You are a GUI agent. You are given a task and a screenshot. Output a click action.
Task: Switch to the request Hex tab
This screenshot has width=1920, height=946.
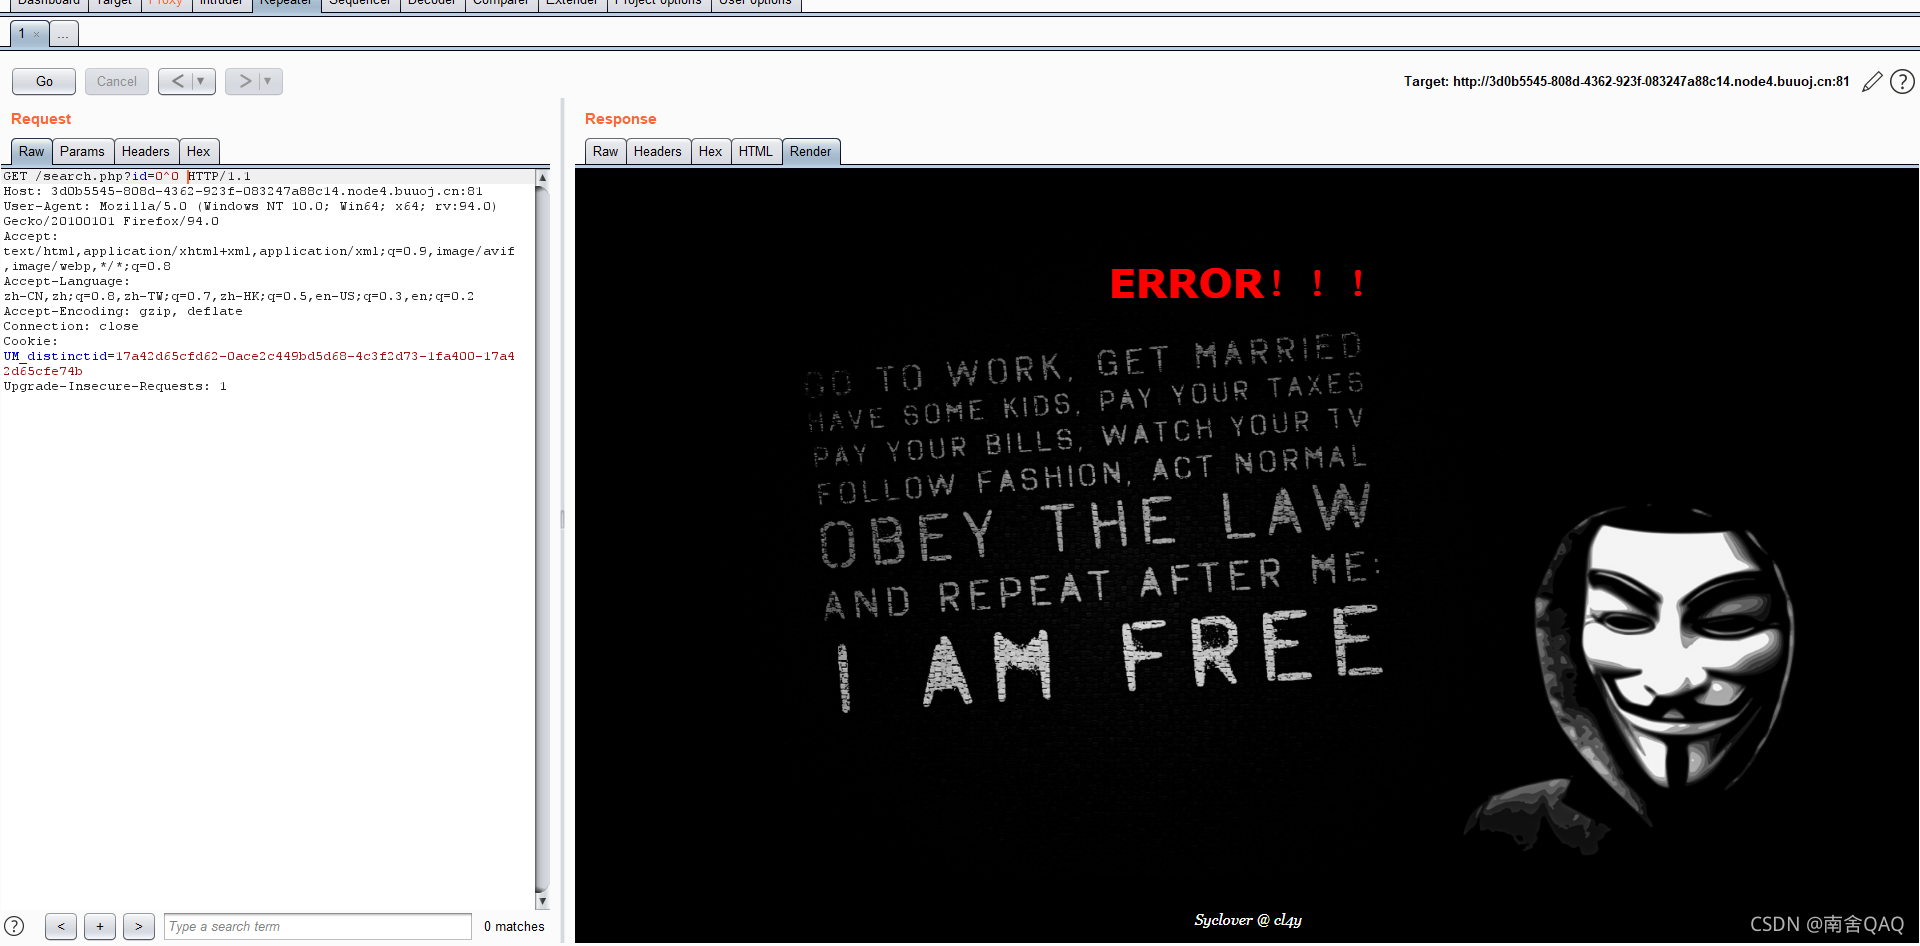tap(199, 151)
